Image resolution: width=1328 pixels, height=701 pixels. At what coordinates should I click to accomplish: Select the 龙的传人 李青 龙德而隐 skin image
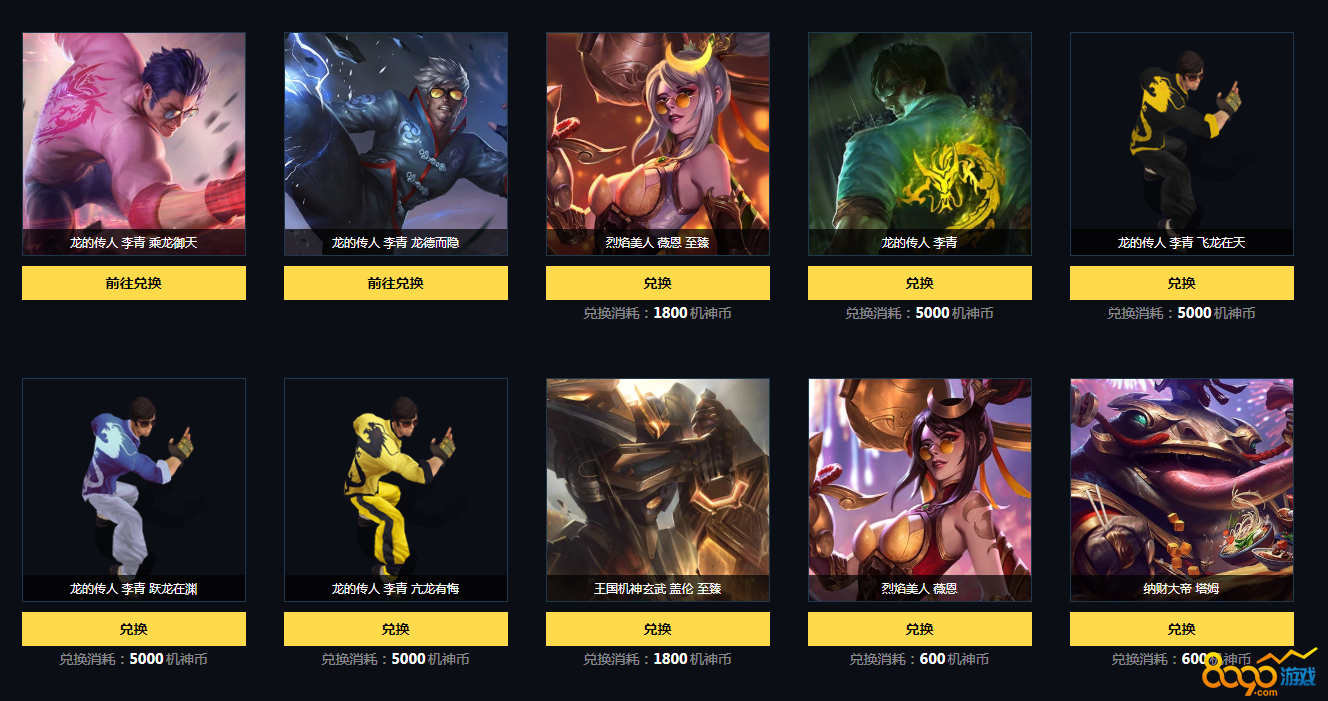(x=396, y=144)
